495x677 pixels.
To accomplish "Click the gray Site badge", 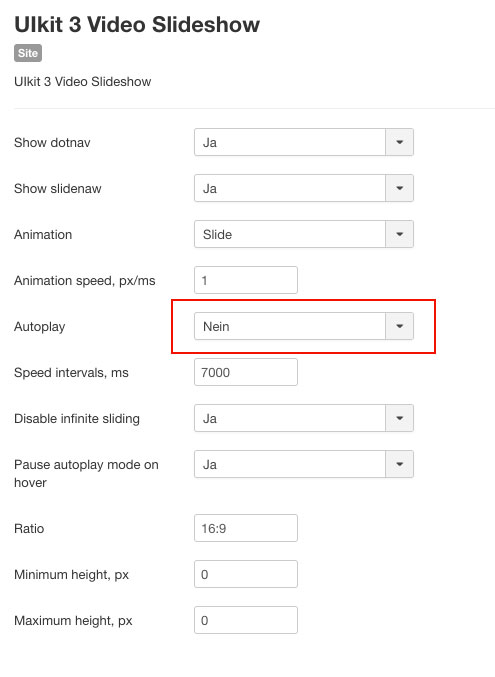I will point(28,53).
